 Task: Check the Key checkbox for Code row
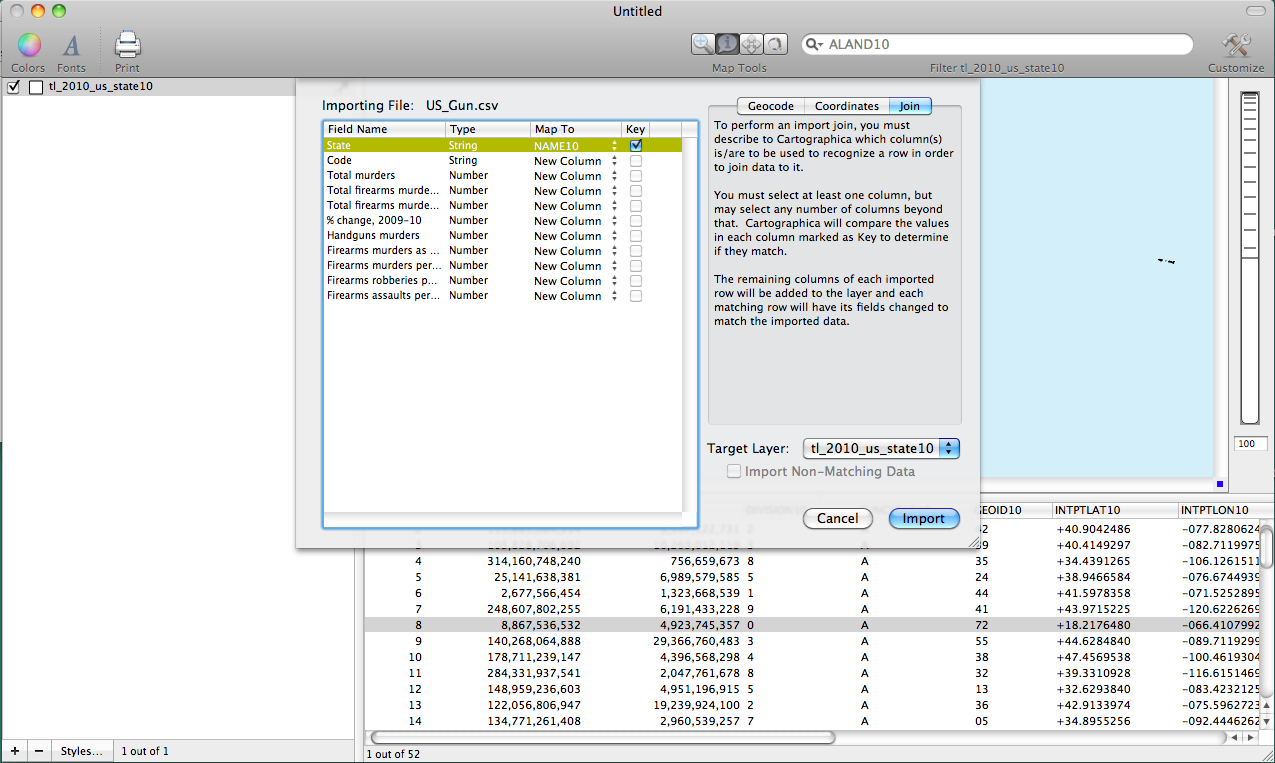[636, 160]
